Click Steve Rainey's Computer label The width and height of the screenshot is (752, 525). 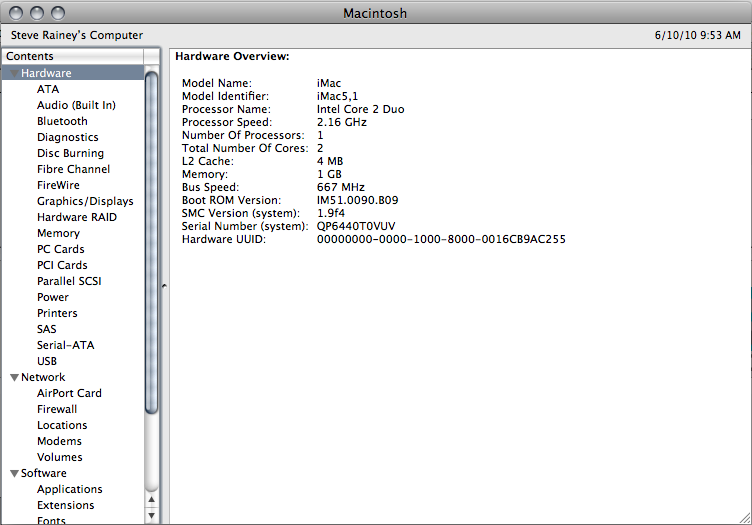(x=77, y=35)
